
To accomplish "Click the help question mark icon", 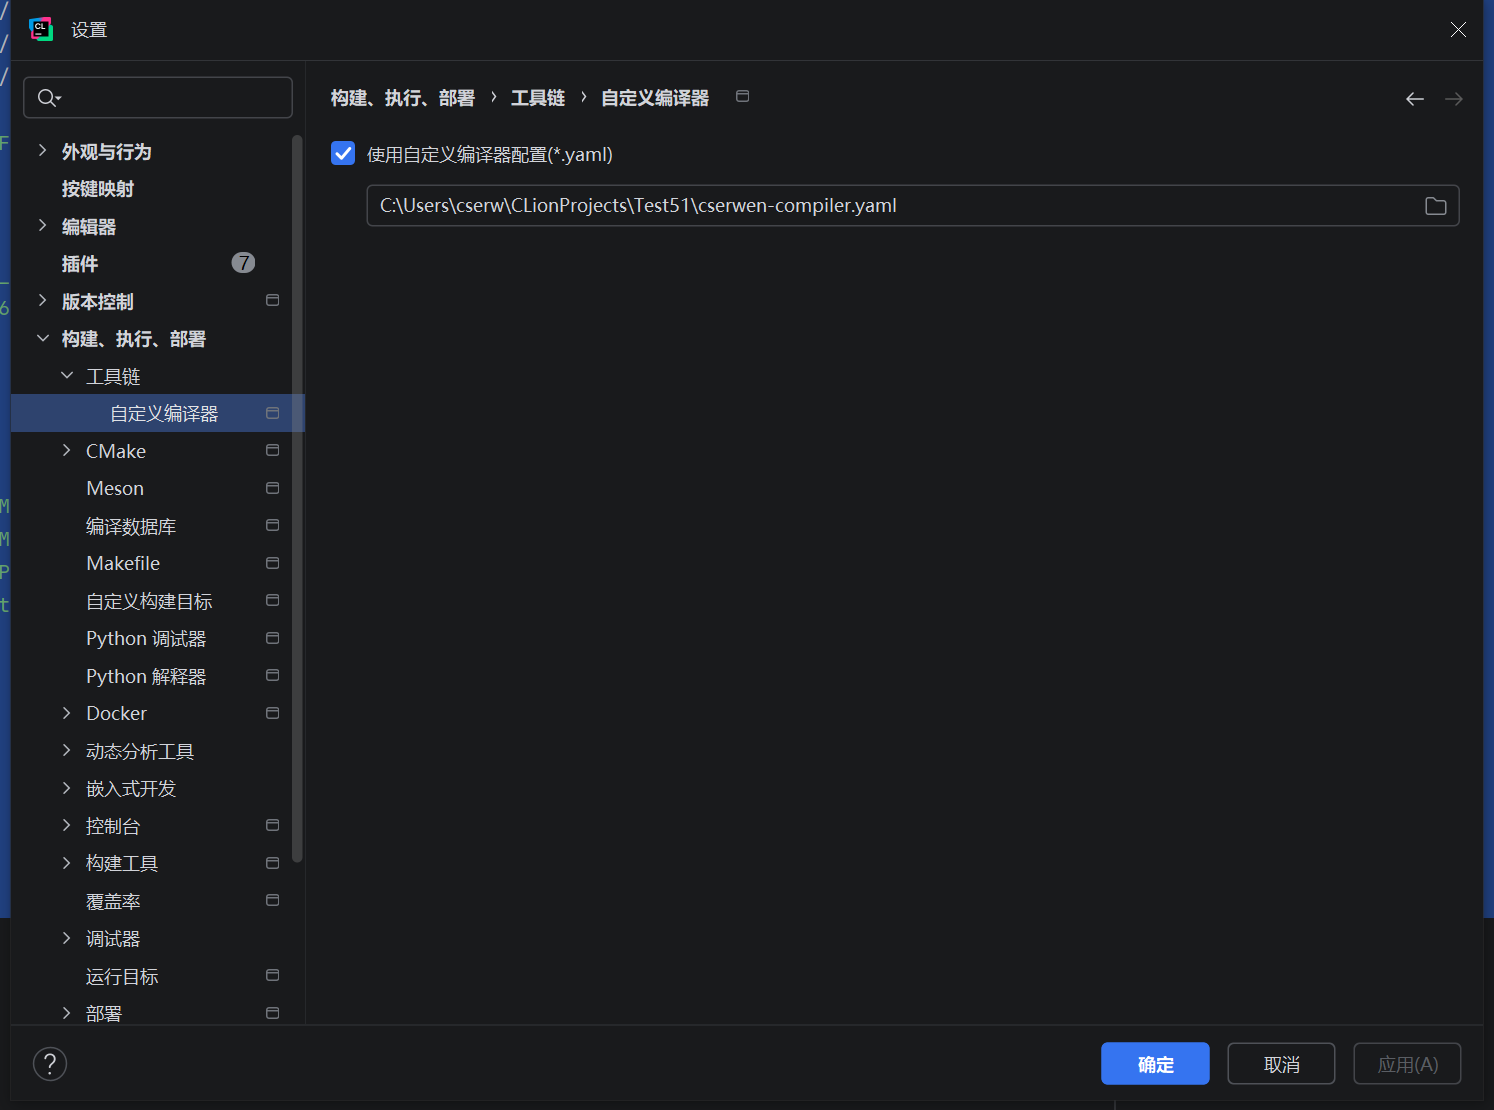I will [50, 1064].
